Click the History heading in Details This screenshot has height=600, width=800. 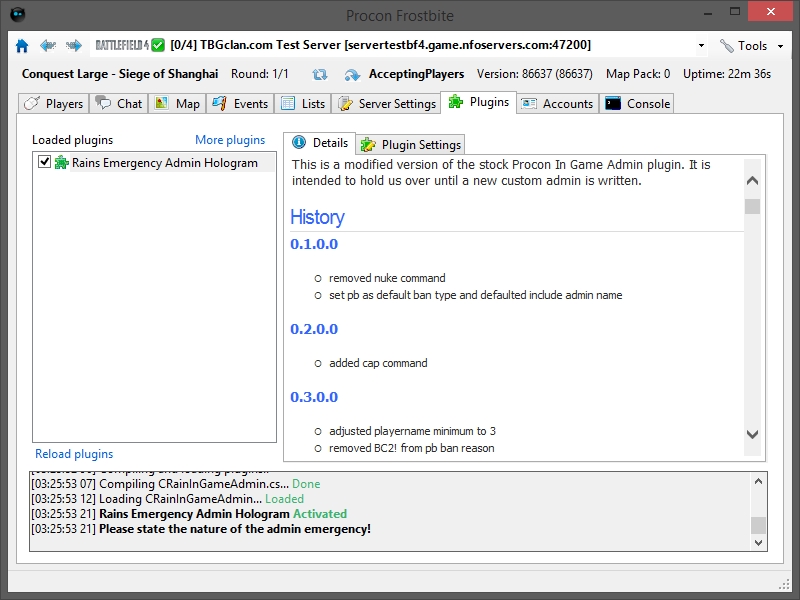317,217
